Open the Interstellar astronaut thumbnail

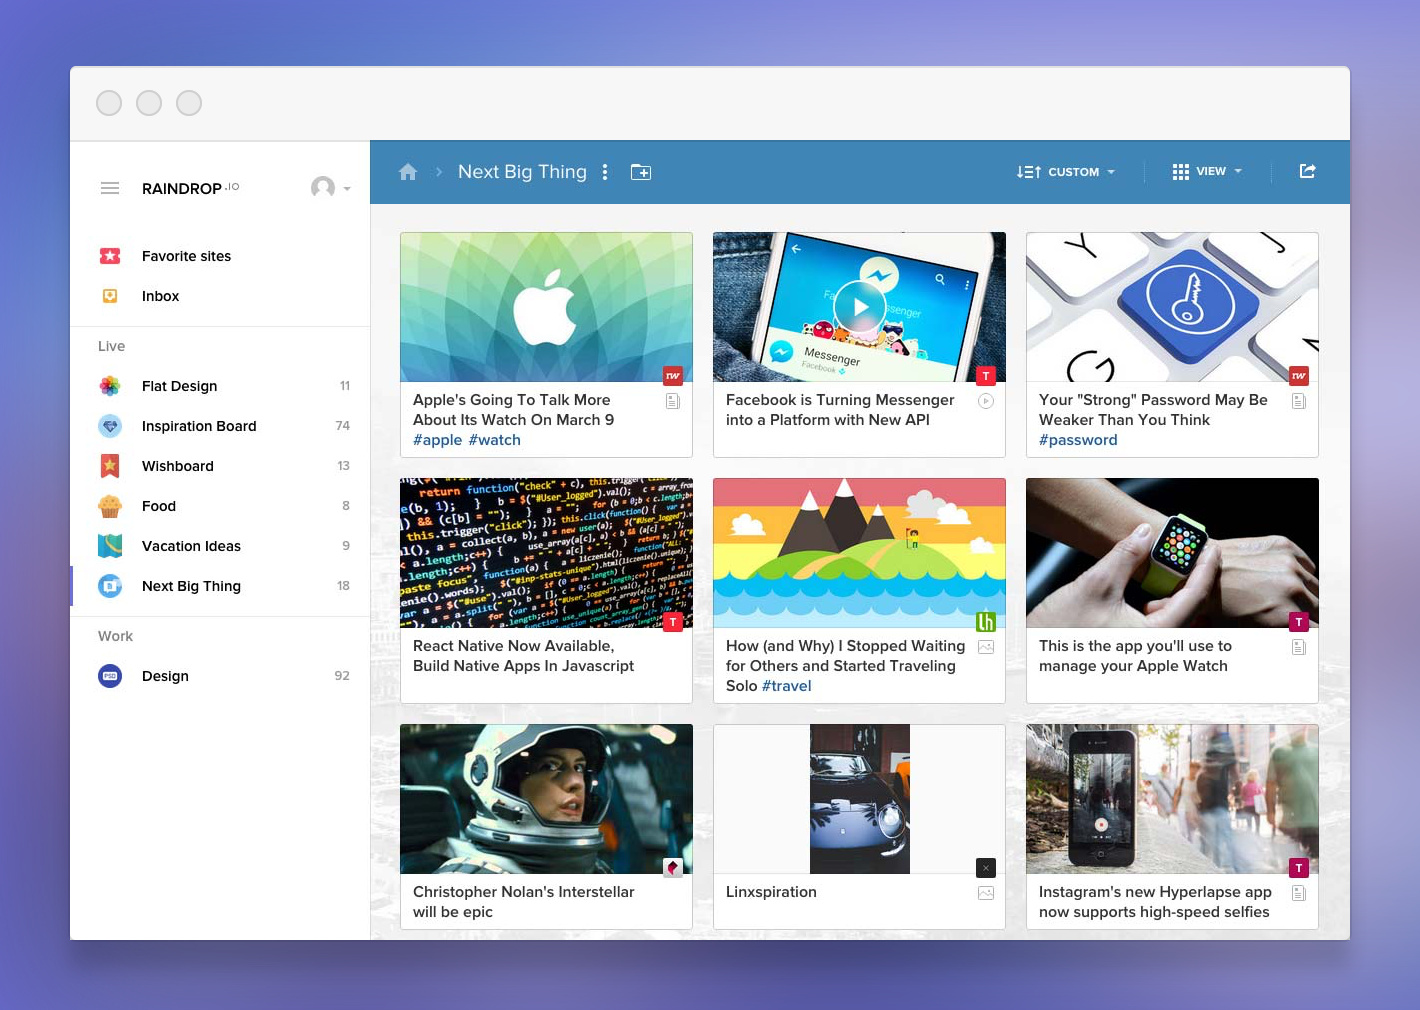(x=546, y=799)
